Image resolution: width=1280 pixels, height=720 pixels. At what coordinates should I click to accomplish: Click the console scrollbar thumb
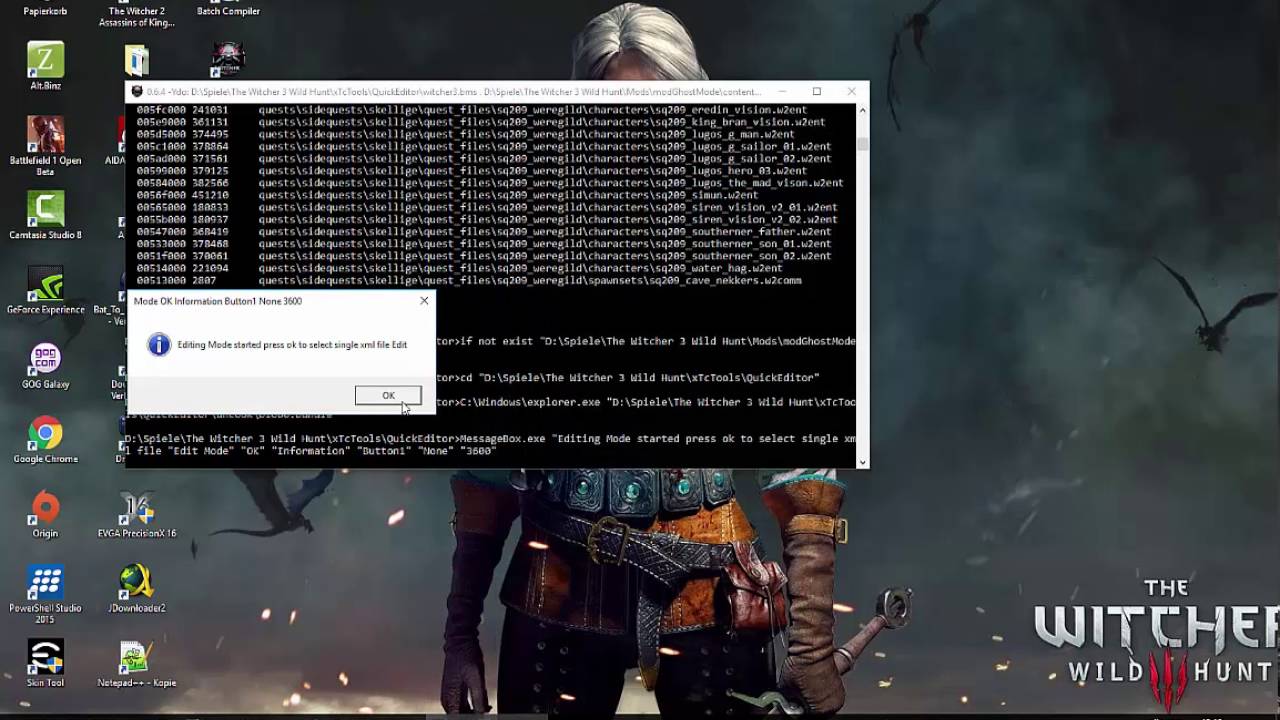862,145
